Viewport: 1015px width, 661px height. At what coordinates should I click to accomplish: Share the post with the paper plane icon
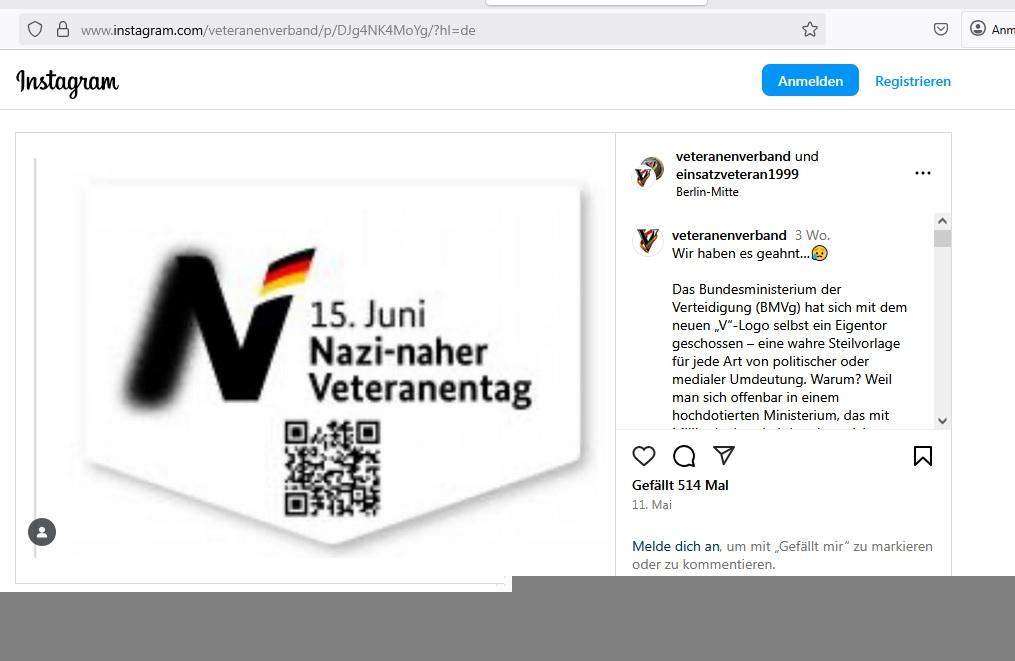724,455
